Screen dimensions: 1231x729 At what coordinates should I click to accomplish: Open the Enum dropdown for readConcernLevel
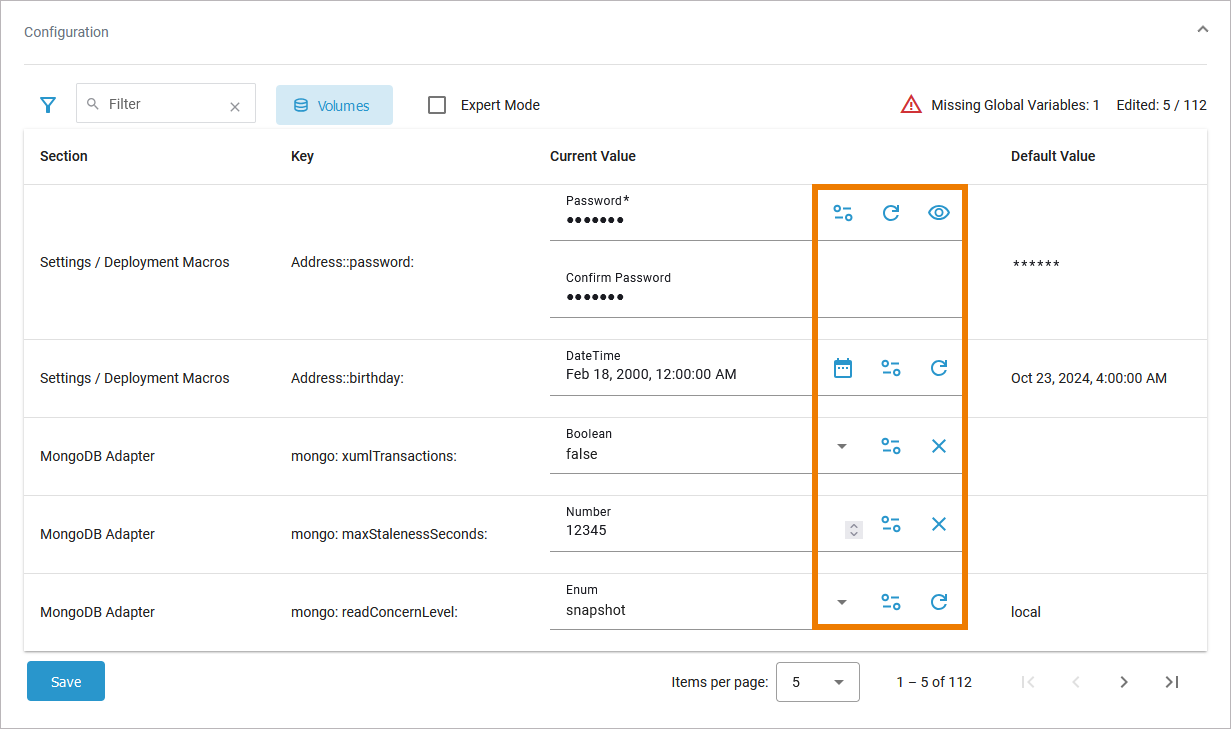pyautogui.click(x=842, y=602)
